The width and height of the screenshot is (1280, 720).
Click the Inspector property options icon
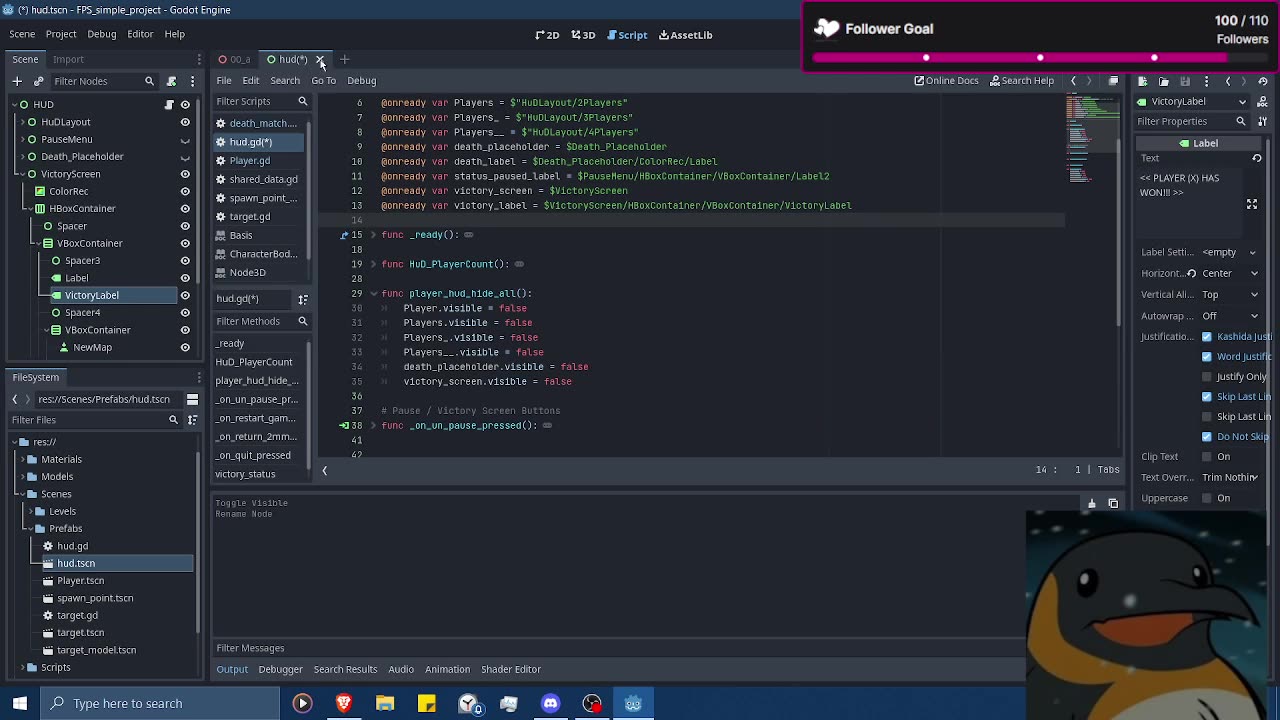(x=1262, y=121)
